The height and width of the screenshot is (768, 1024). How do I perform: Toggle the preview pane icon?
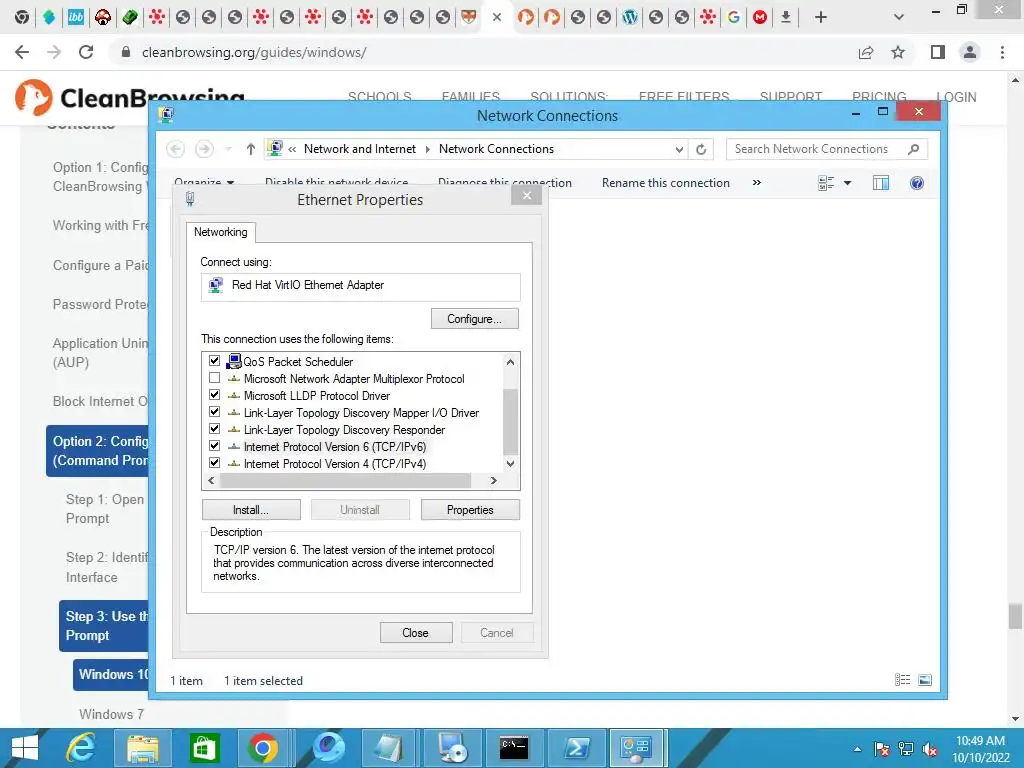click(x=880, y=183)
